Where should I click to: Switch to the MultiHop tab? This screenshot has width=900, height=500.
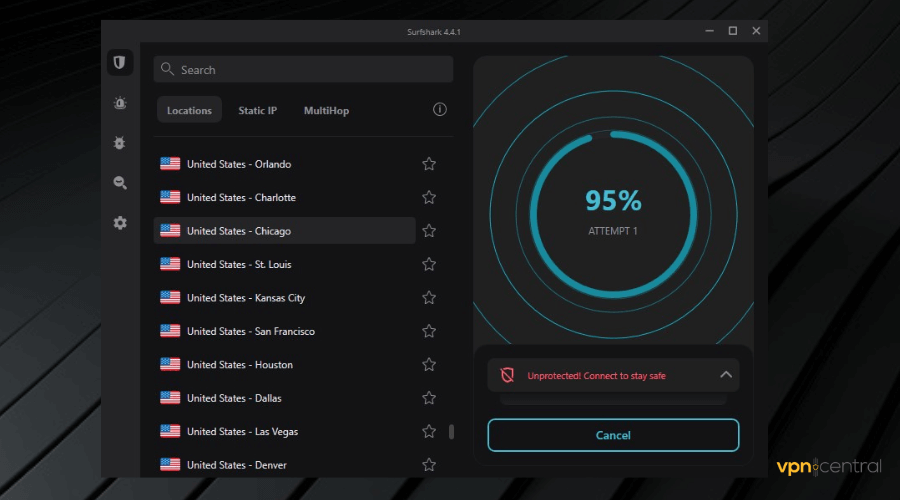point(326,110)
